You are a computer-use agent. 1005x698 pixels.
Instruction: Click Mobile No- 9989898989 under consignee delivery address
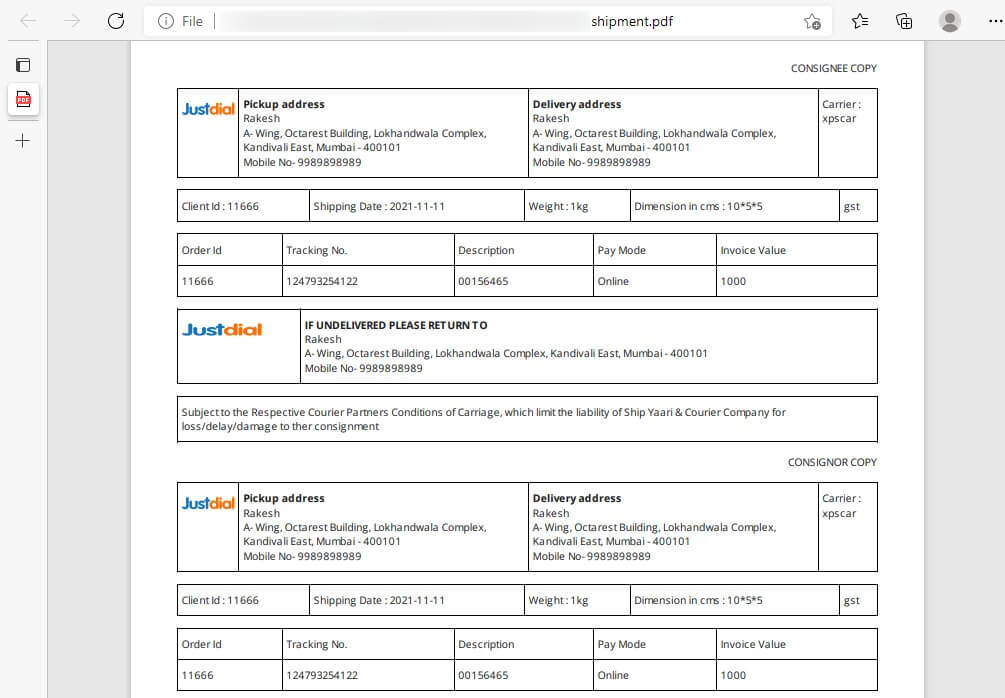(592, 162)
